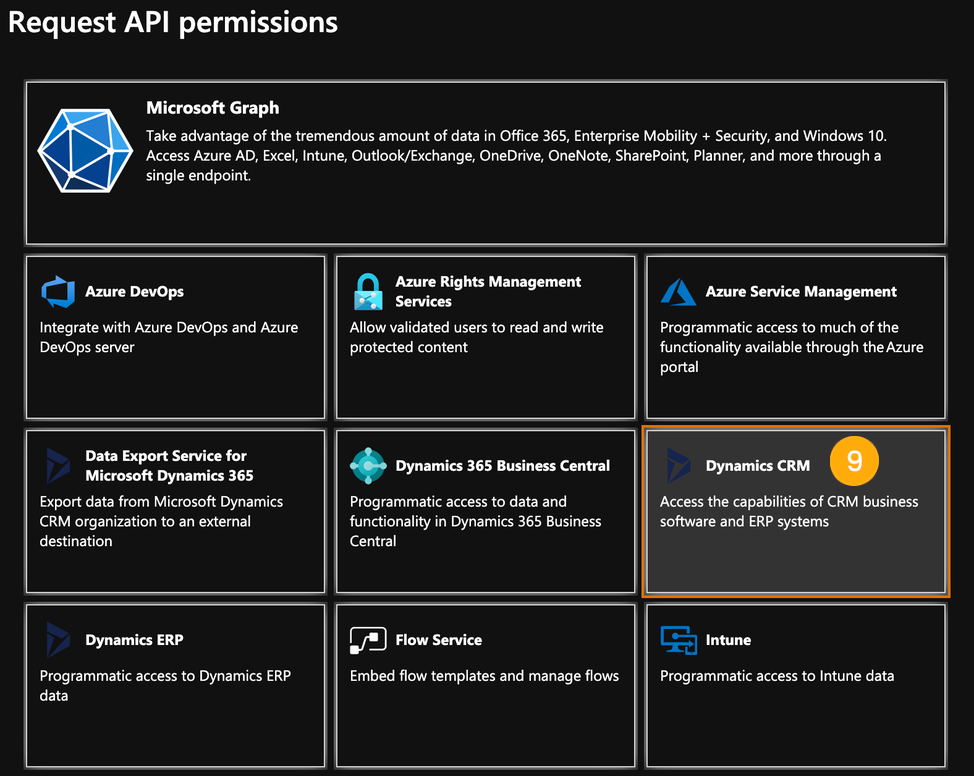
Task: Click the Data Export Service icon
Action: [x=58, y=463]
